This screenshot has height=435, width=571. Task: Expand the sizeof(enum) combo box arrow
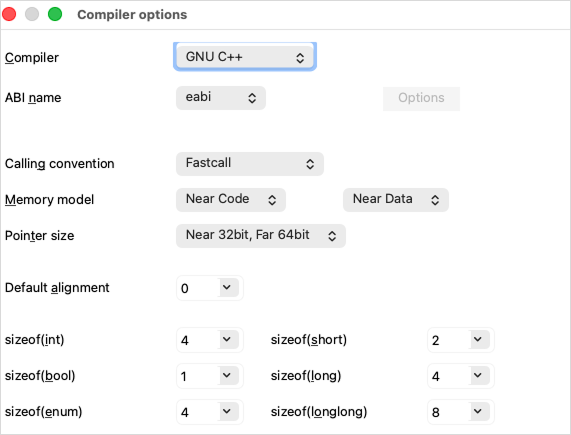tap(228, 412)
